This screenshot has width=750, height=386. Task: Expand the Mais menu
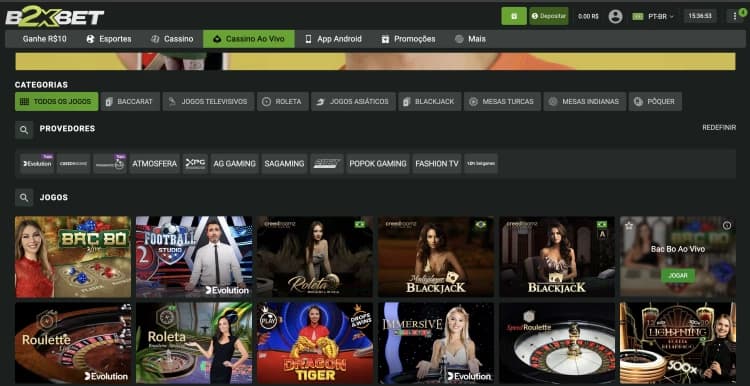(x=470, y=39)
